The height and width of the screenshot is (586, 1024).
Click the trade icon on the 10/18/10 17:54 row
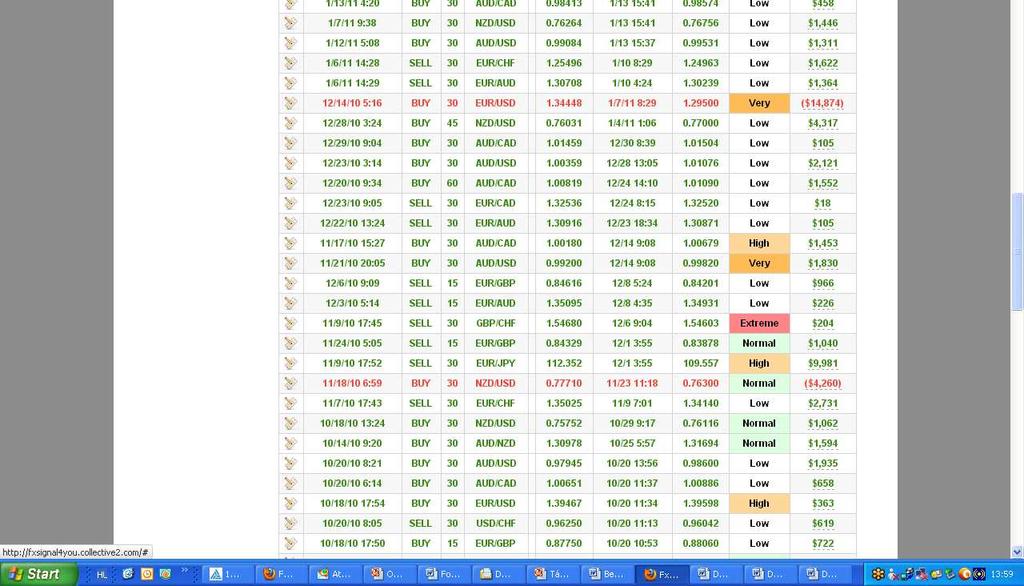pos(291,503)
